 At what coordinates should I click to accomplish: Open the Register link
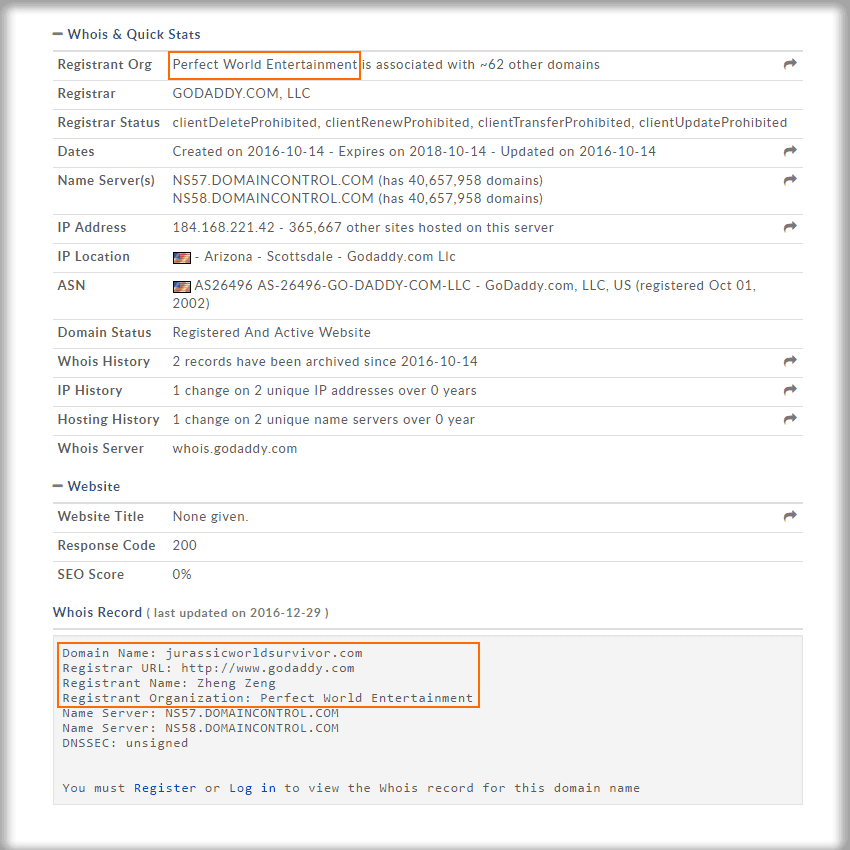(x=165, y=788)
